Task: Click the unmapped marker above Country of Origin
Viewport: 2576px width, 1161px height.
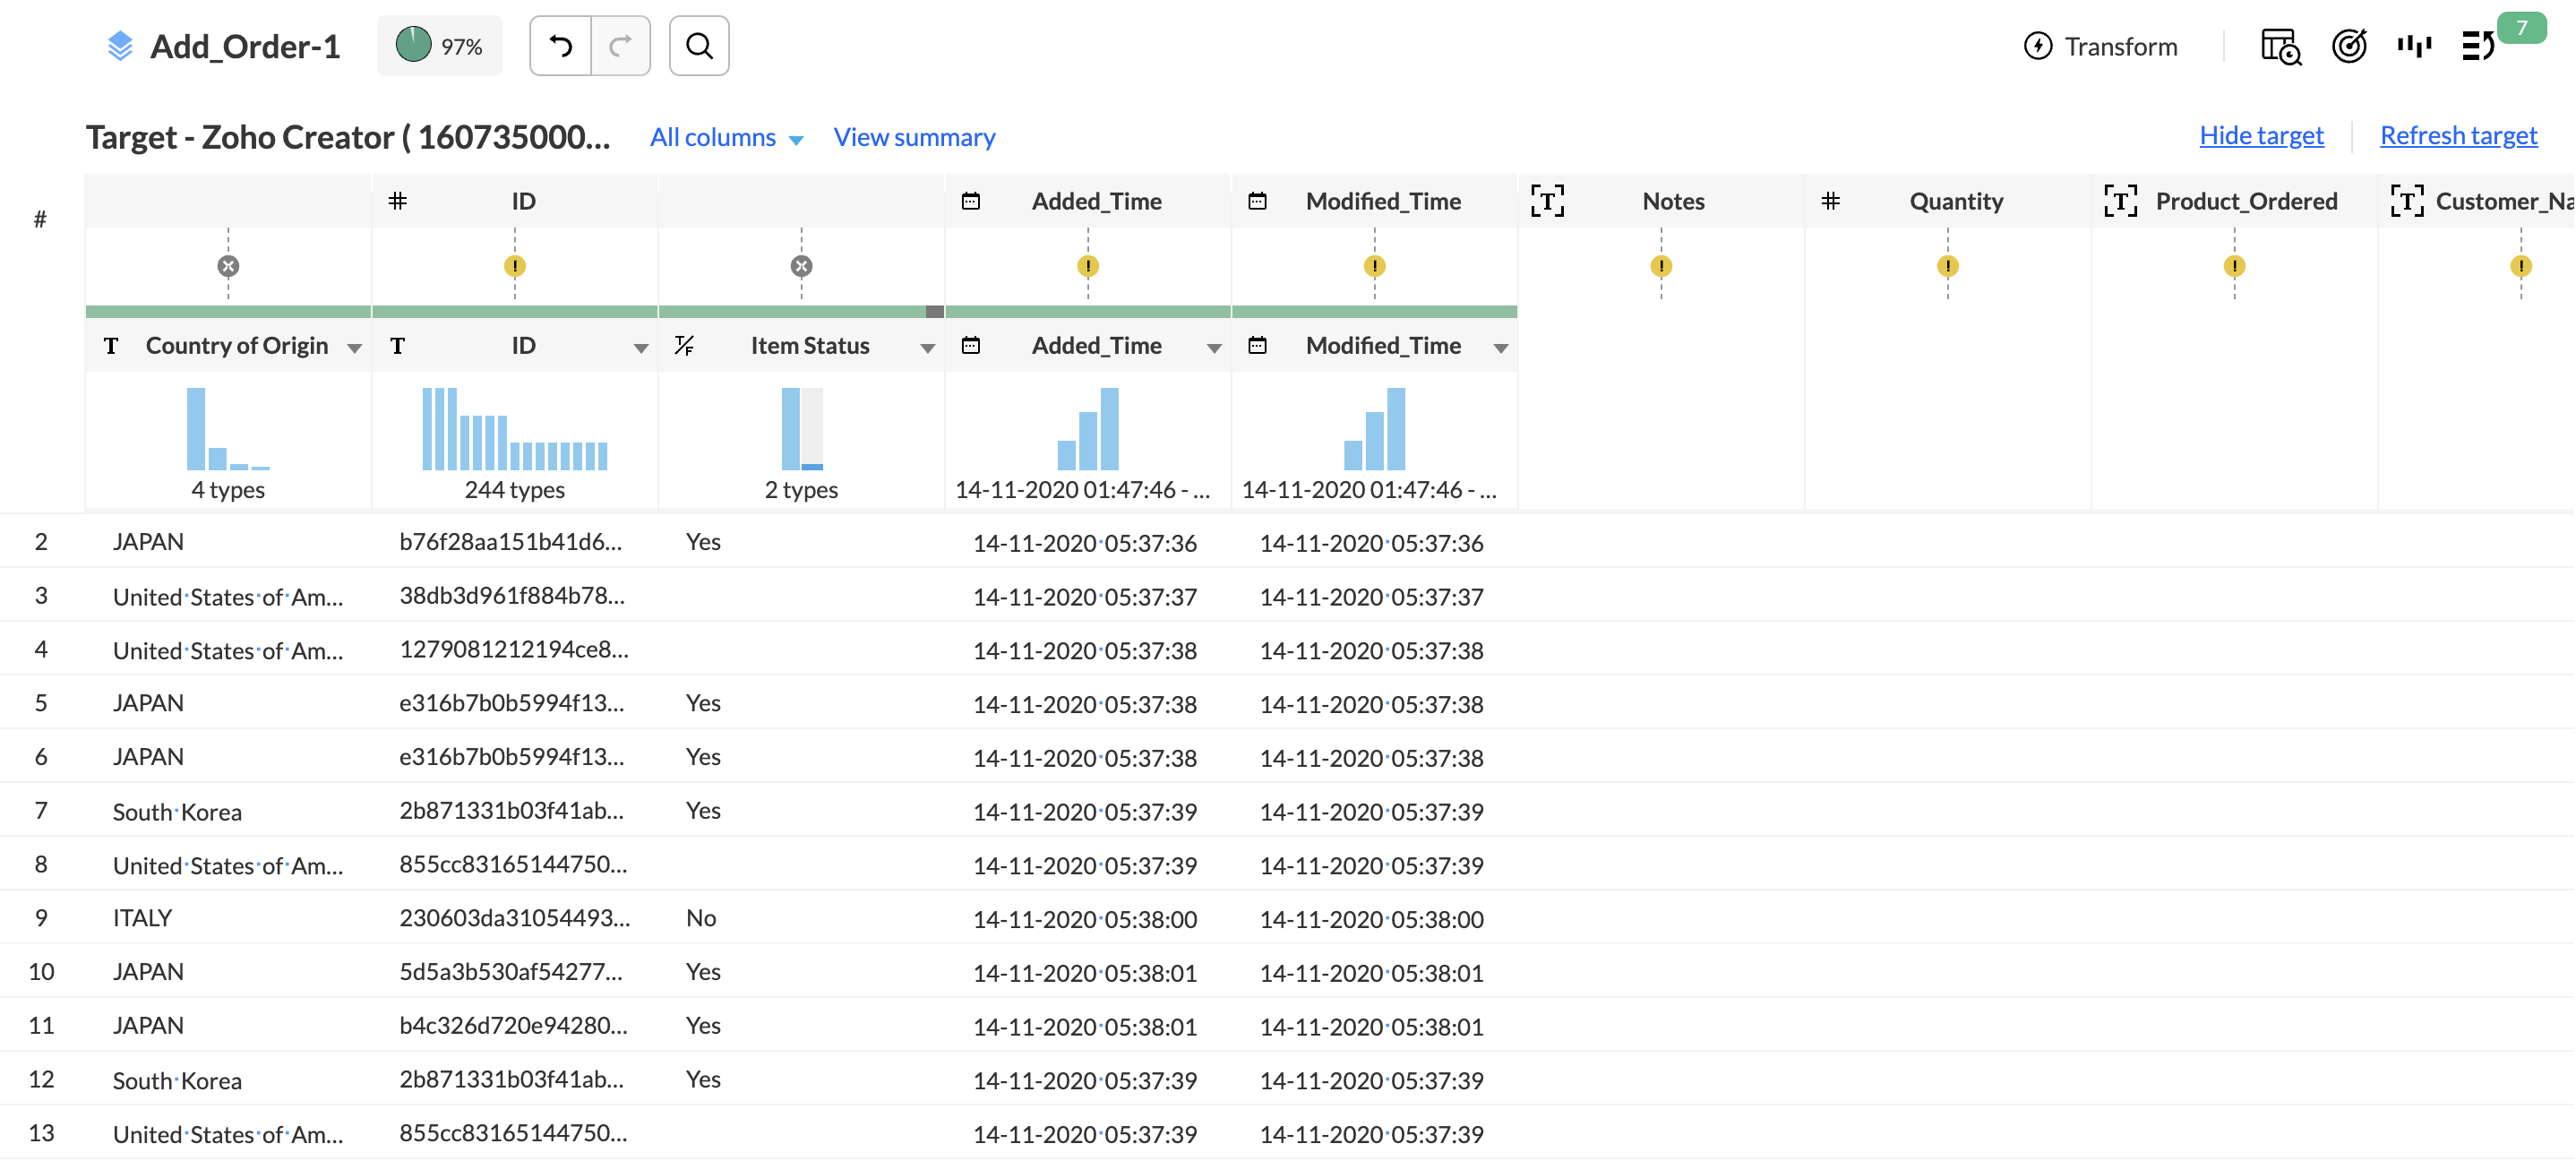Action: coord(228,266)
